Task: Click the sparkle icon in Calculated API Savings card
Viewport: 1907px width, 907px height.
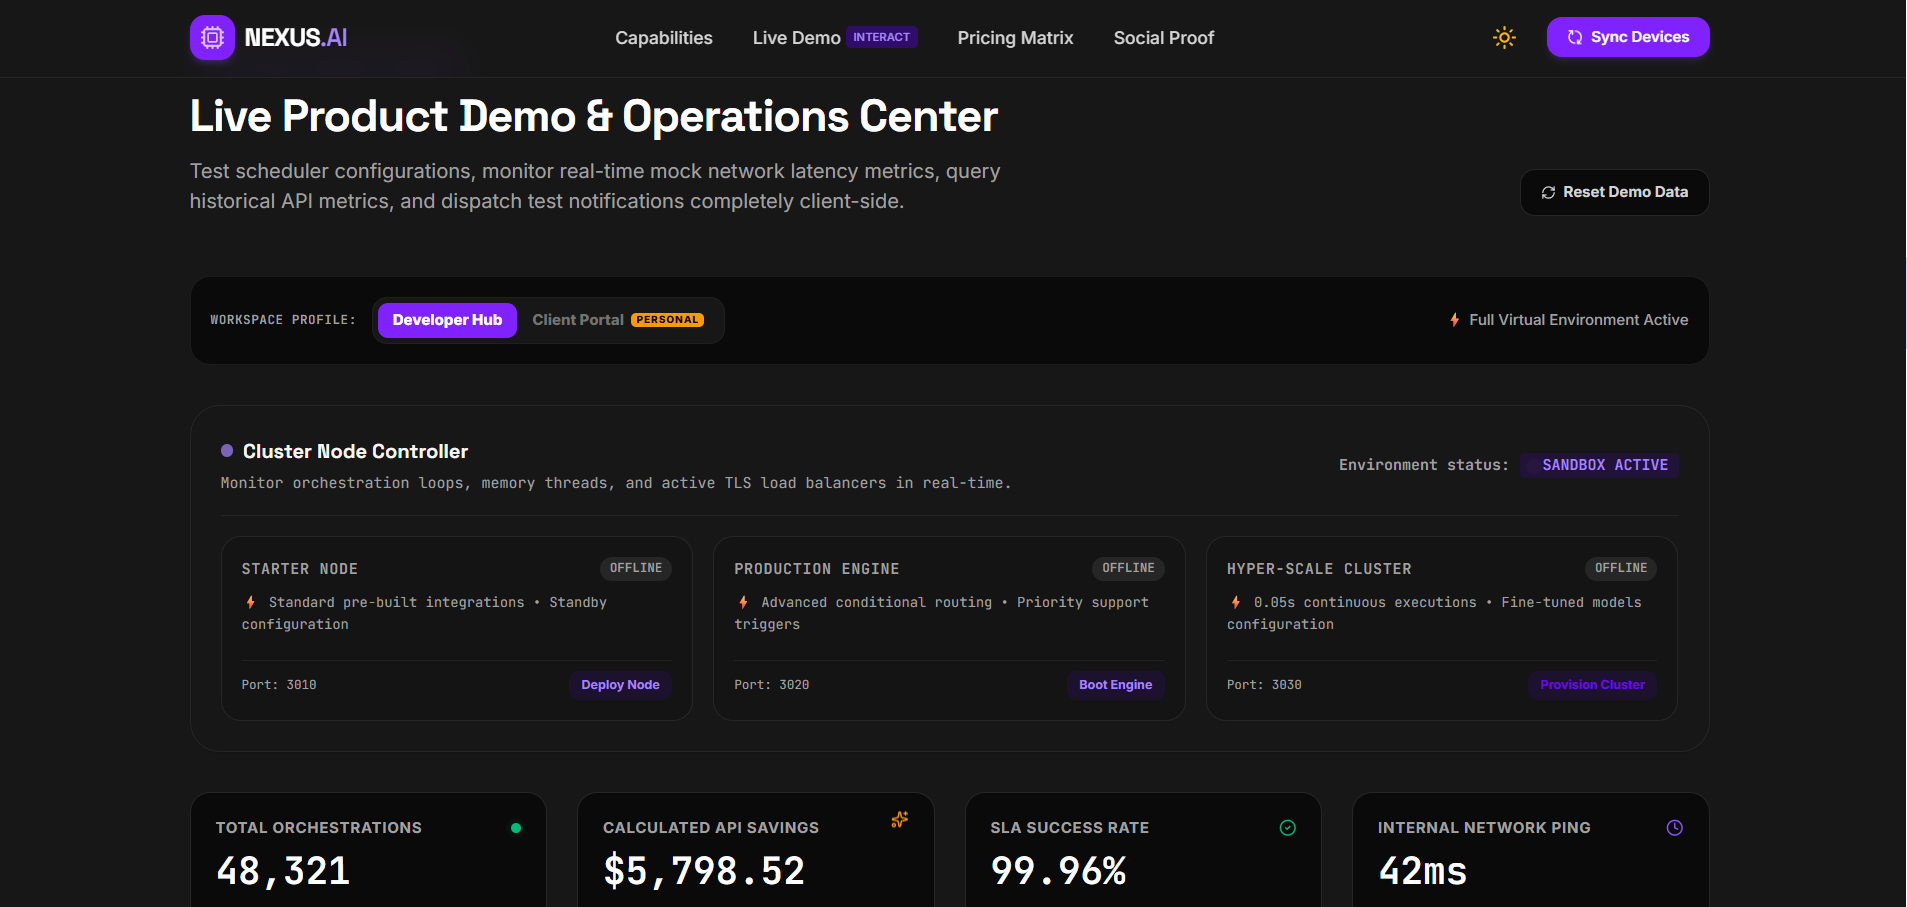Action: [x=900, y=820]
